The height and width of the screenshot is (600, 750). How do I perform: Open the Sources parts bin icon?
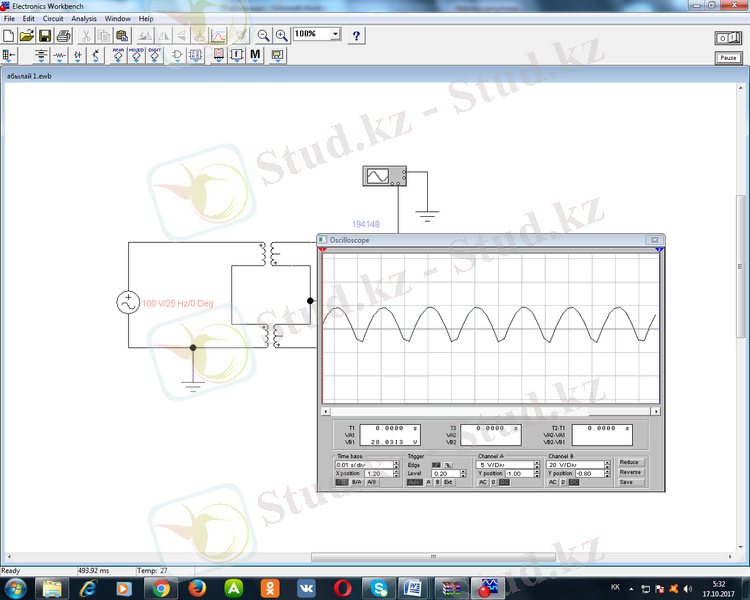pos(41,56)
